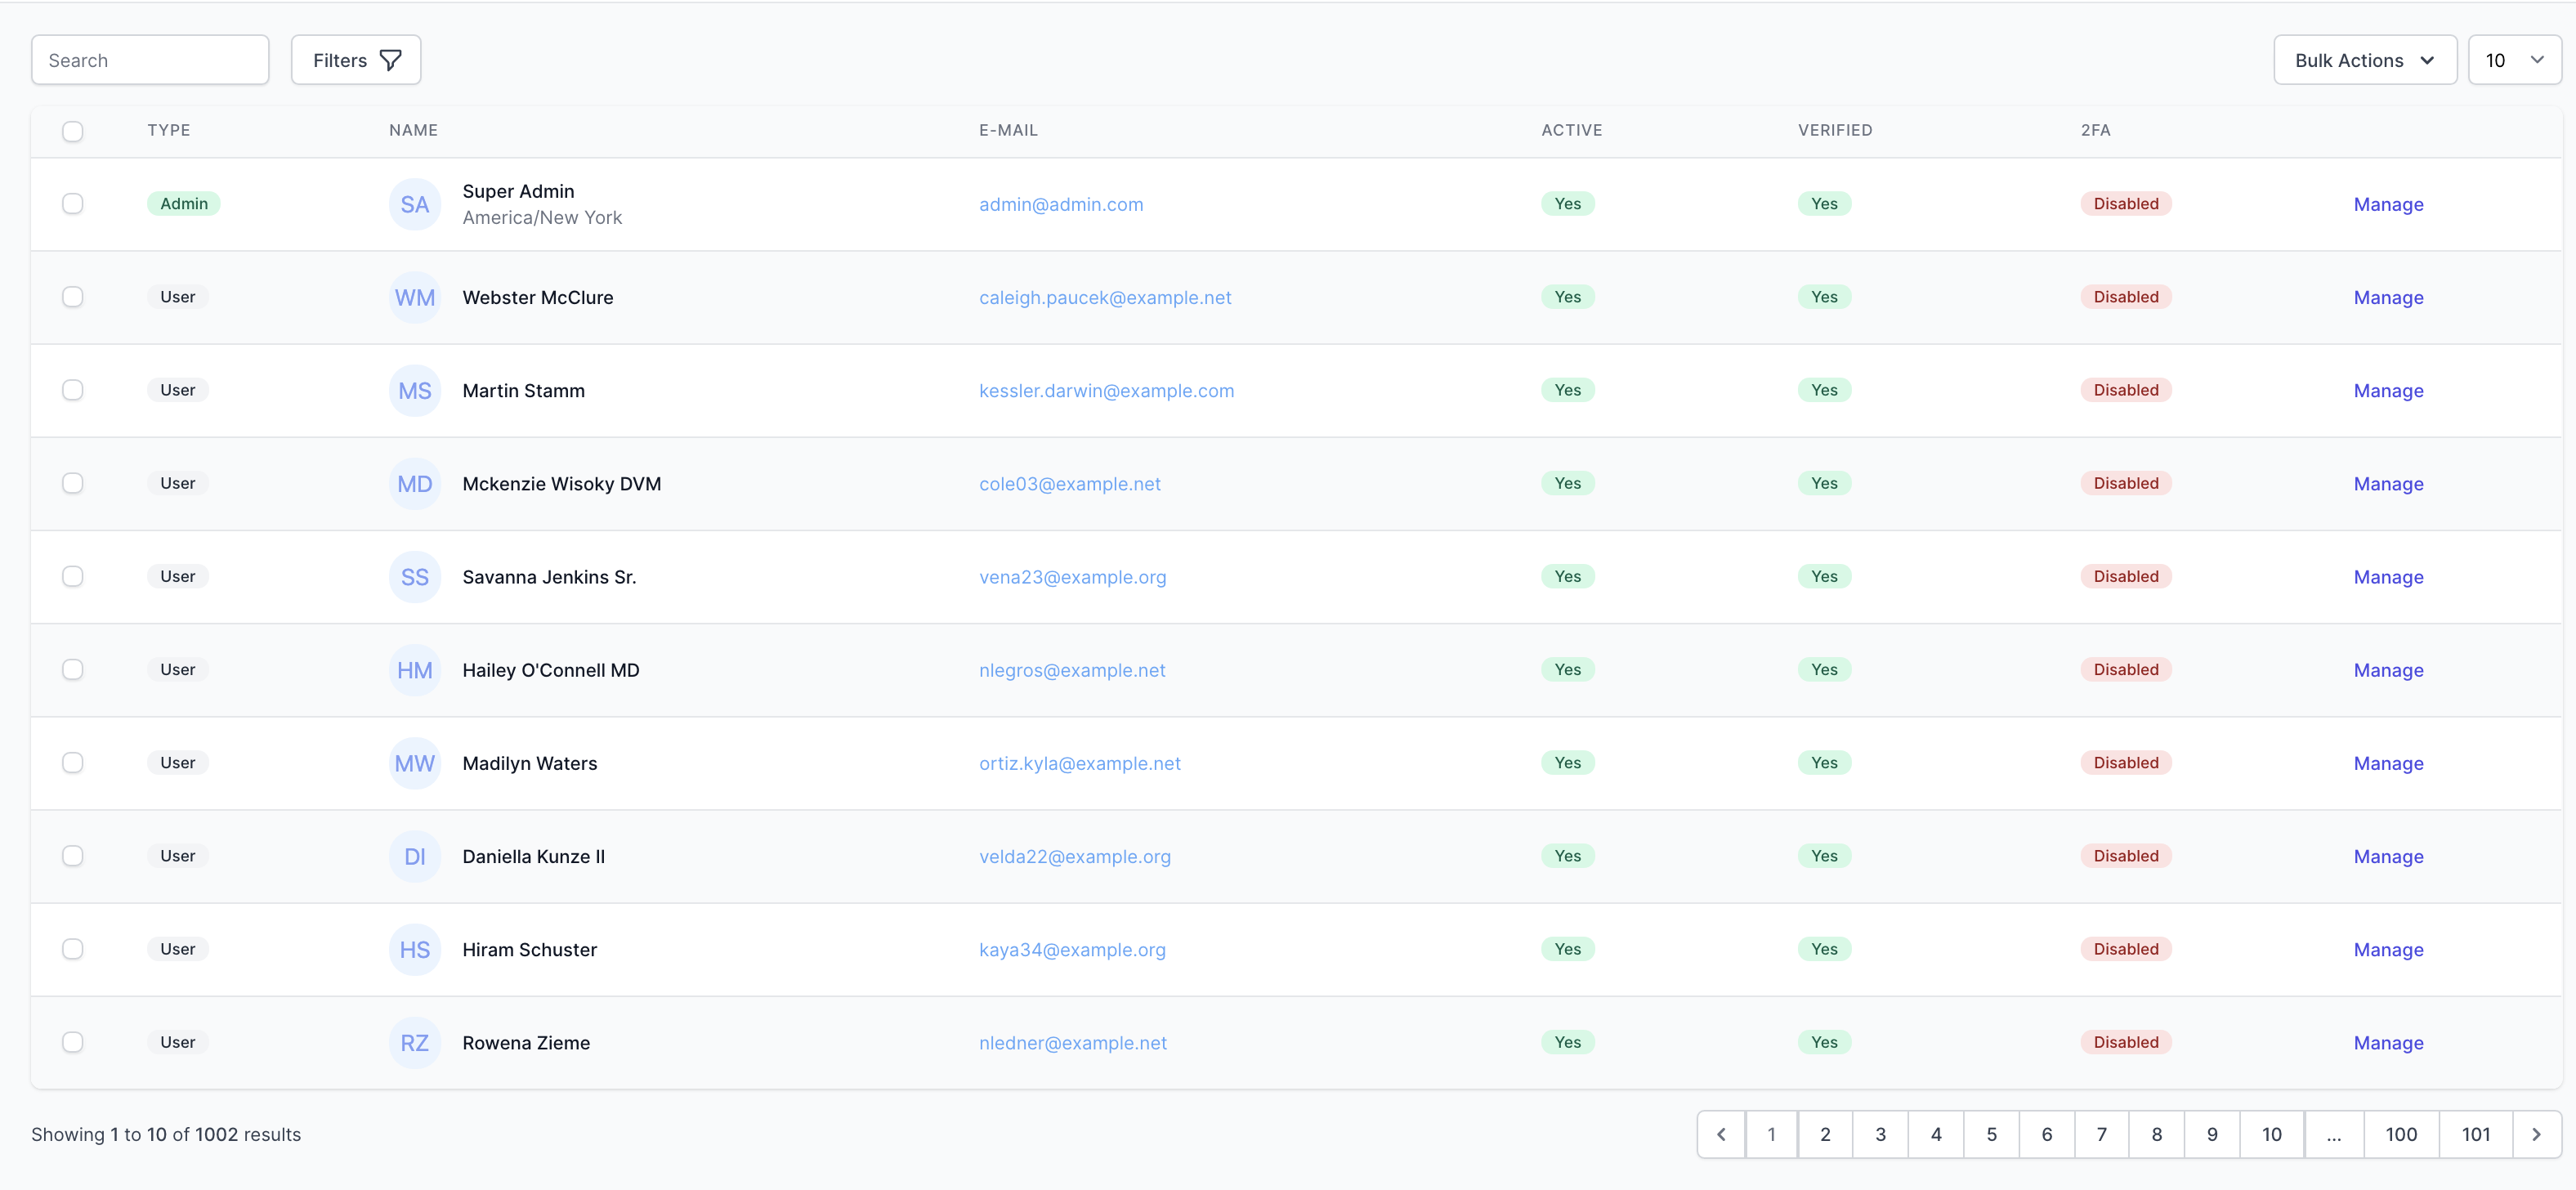Open email link admin@admin.com

tap(1061, 203)
